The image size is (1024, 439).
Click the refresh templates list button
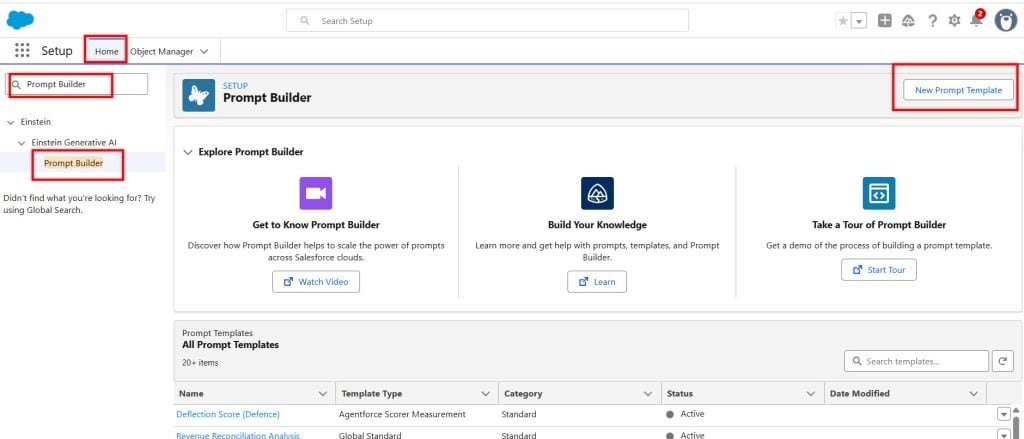[1003, 361]
